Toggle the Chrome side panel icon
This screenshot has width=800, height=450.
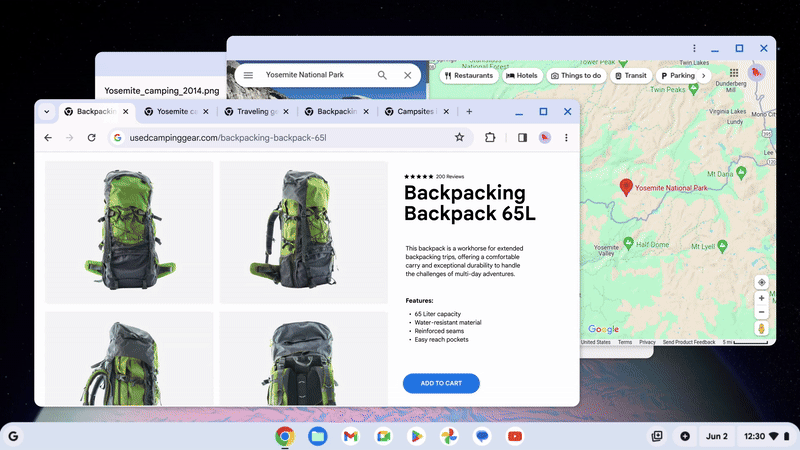(x=522, y=138)
